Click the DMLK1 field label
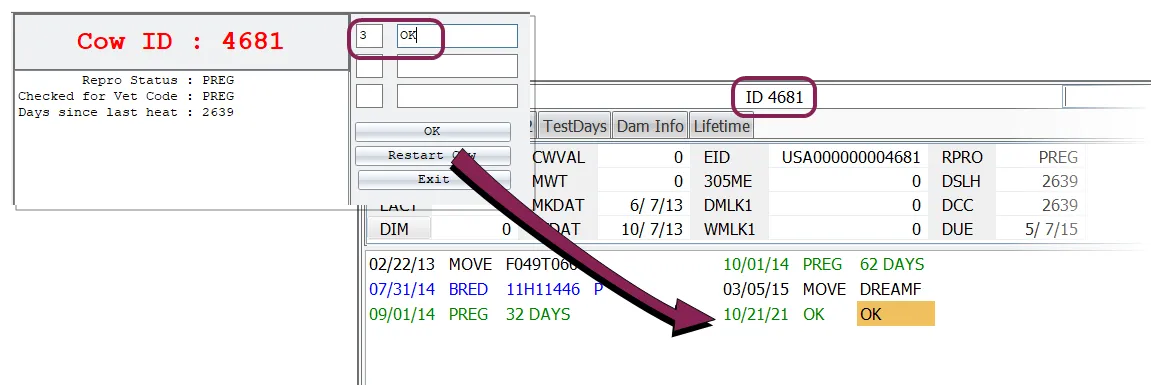Screen dimensions: 1163x385 tap(728, 205)
